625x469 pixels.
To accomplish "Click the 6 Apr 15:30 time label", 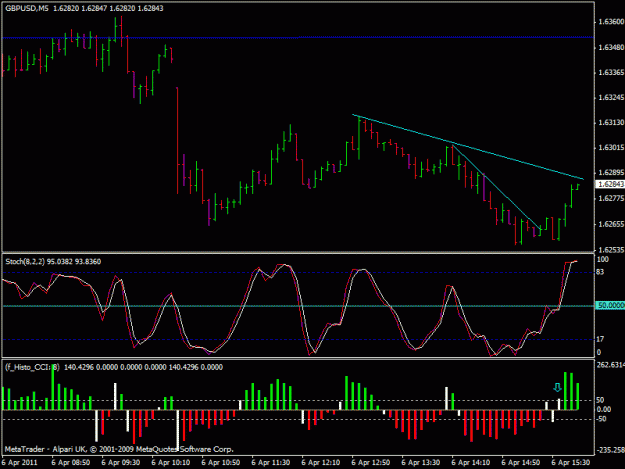I will 570,463.
